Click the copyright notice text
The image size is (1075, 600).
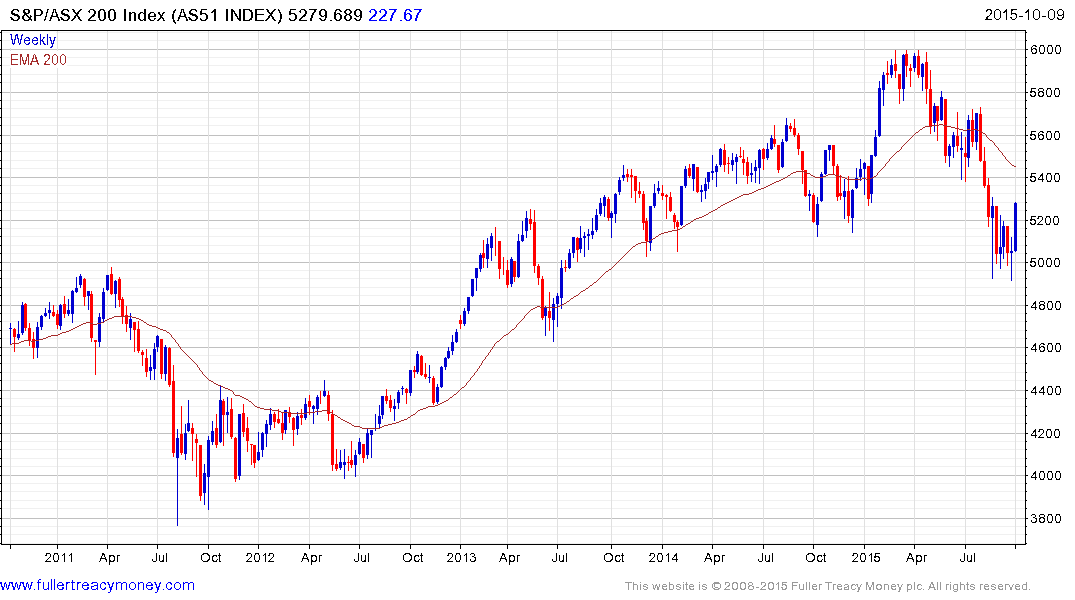pos(828,586)
